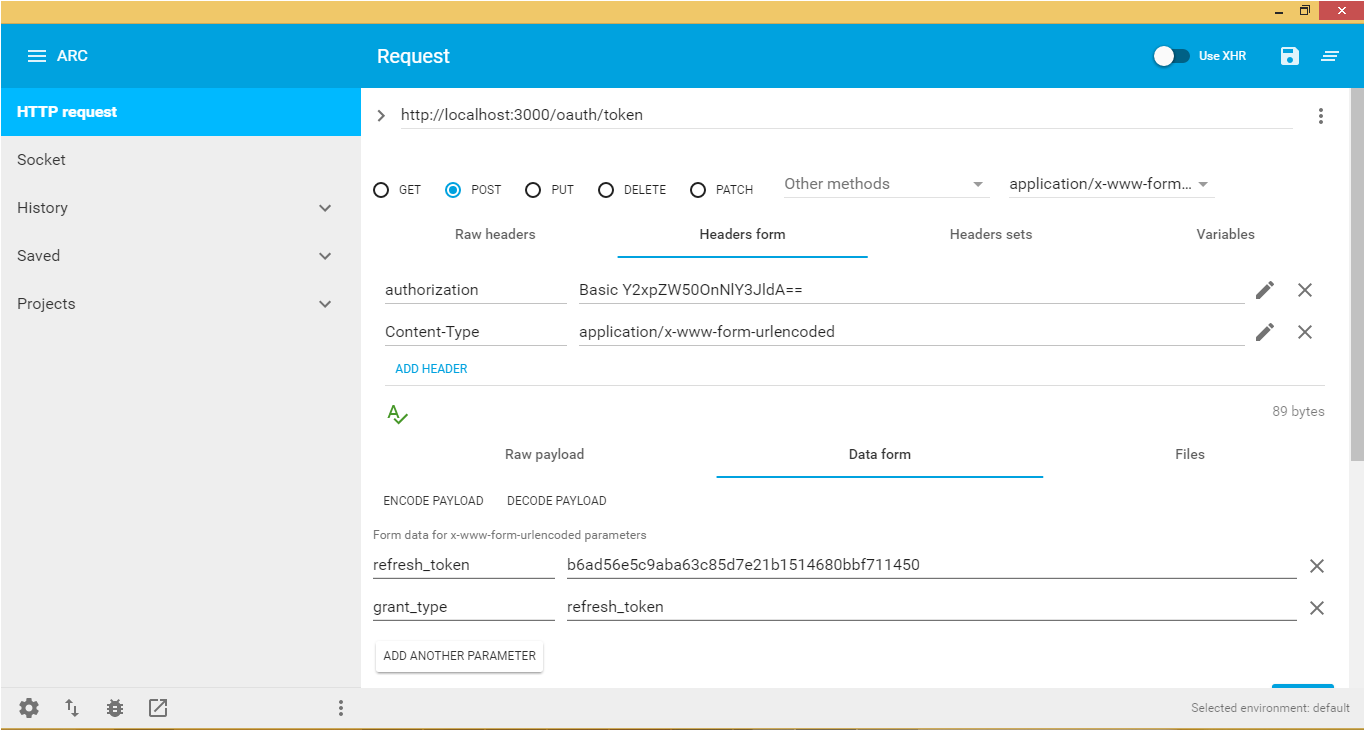1364x730 pixels.
Task: Select HTTP request in the sidebar
Action: coord(181,112)
